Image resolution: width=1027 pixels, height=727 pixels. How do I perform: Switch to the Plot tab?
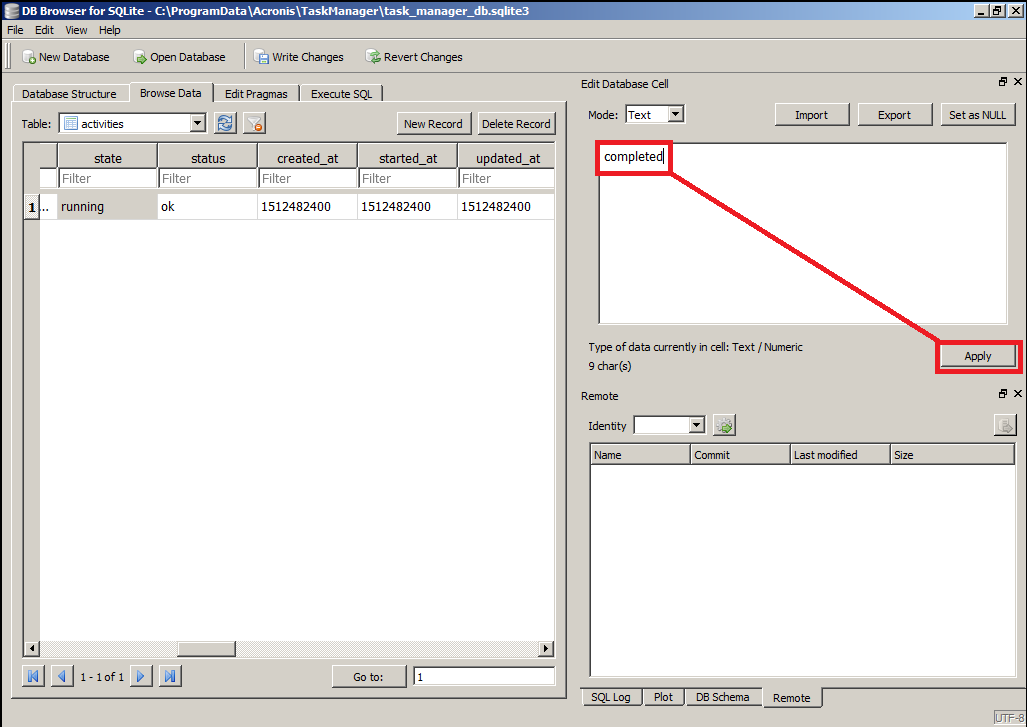[663, 697]
